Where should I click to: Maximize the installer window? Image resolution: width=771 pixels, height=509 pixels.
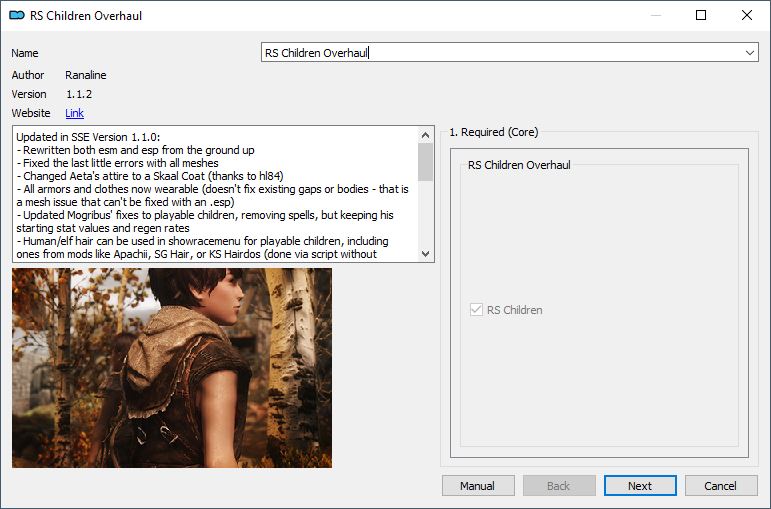[x=701, y=15]
